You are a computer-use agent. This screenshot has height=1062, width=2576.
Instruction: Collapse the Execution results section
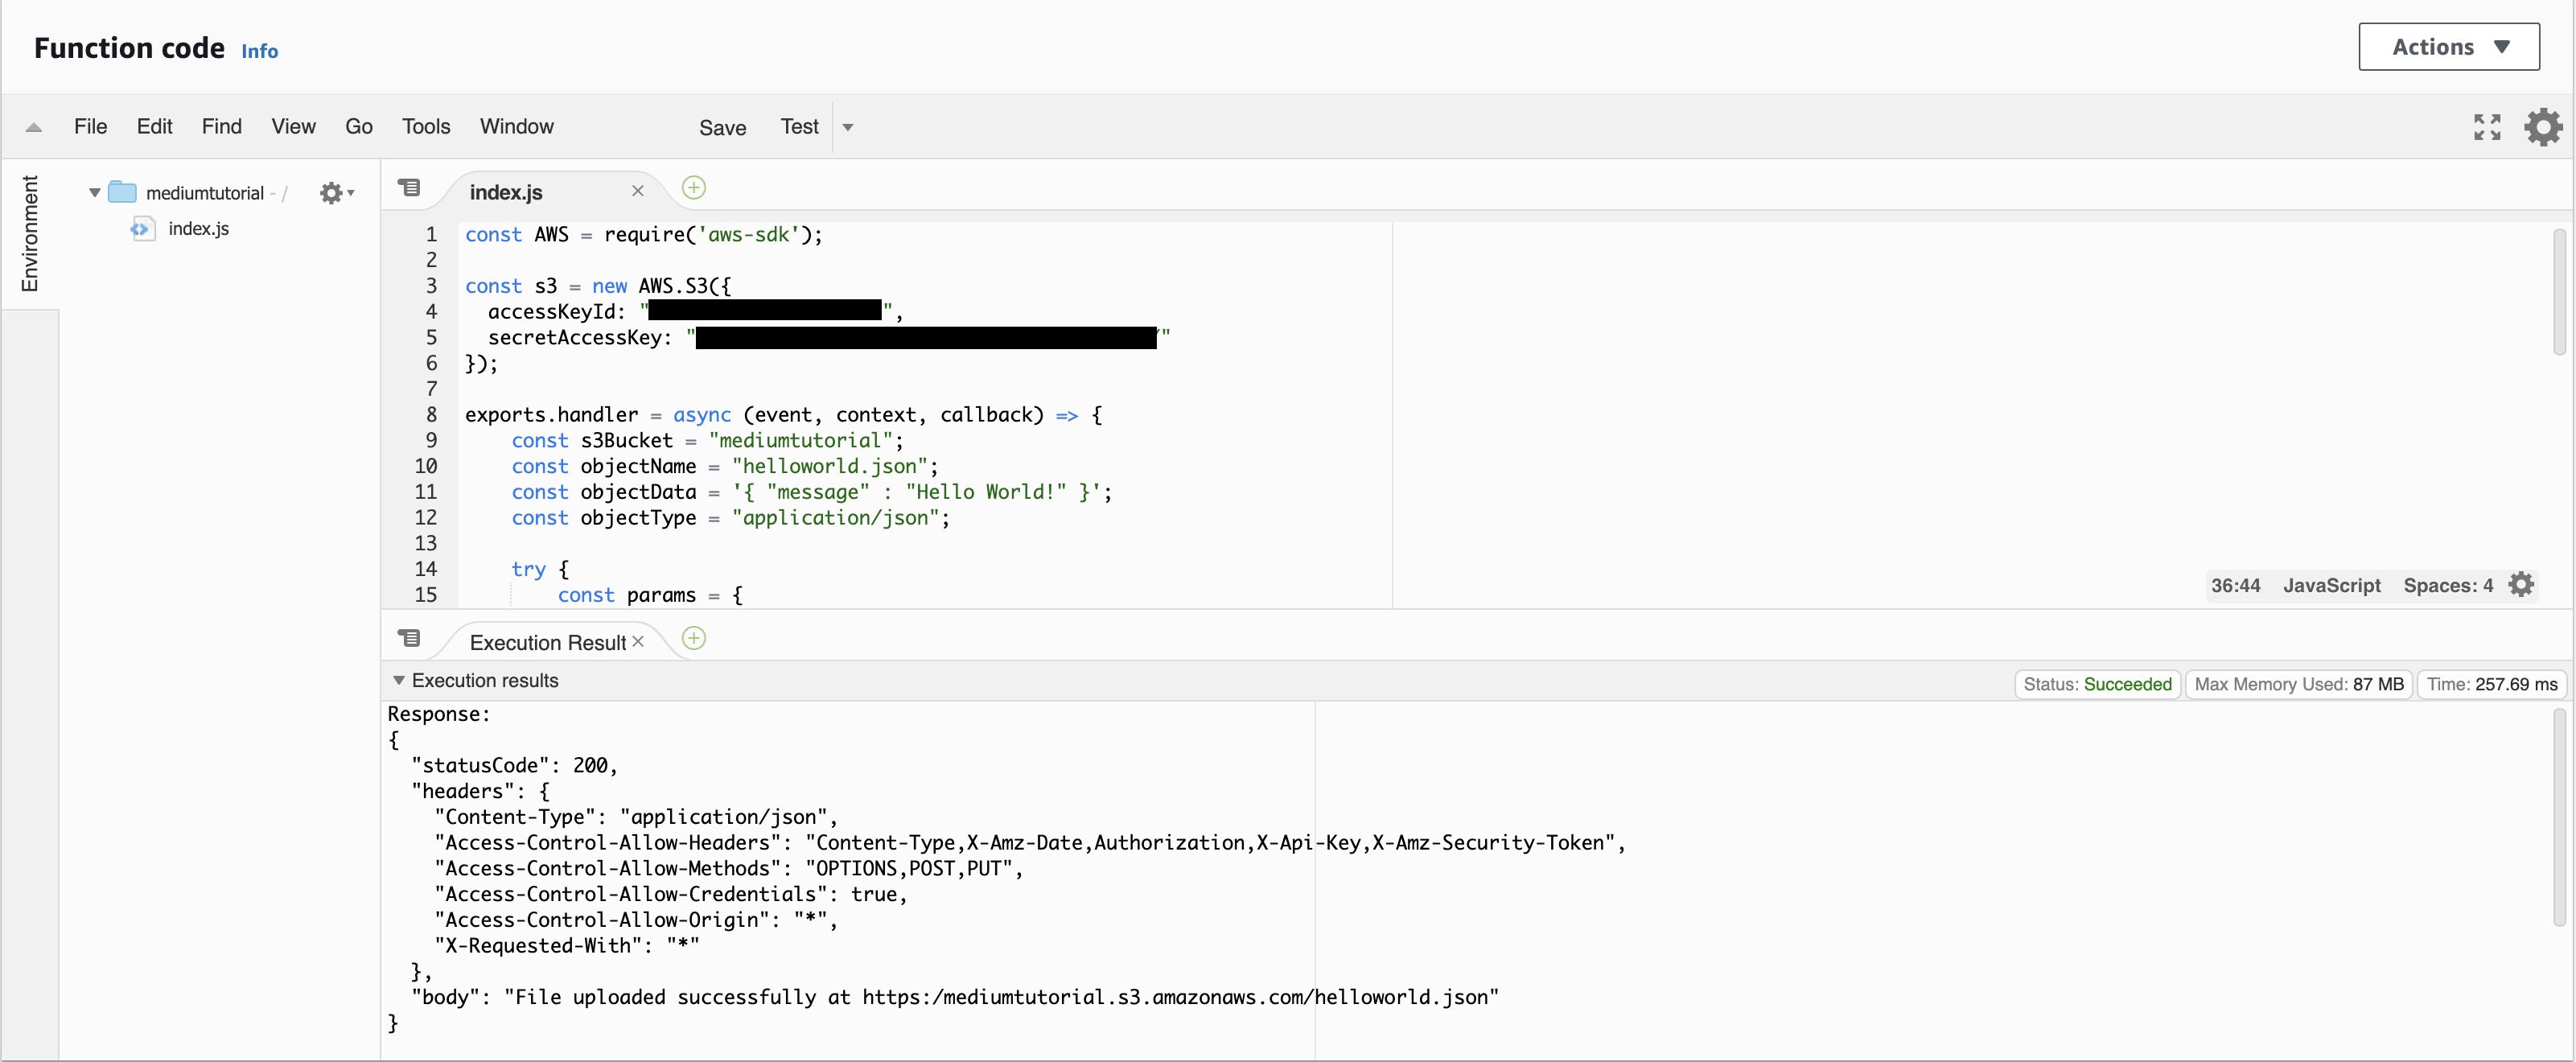[x=399, y=681]
